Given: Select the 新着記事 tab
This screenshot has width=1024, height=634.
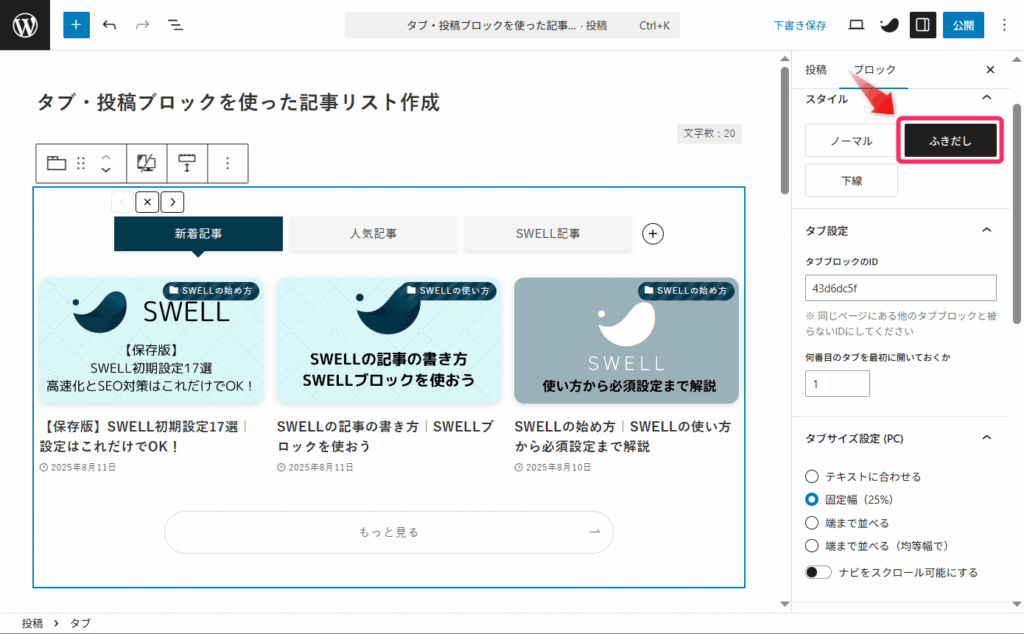Looking at the screenshot, I should [199, 234].
